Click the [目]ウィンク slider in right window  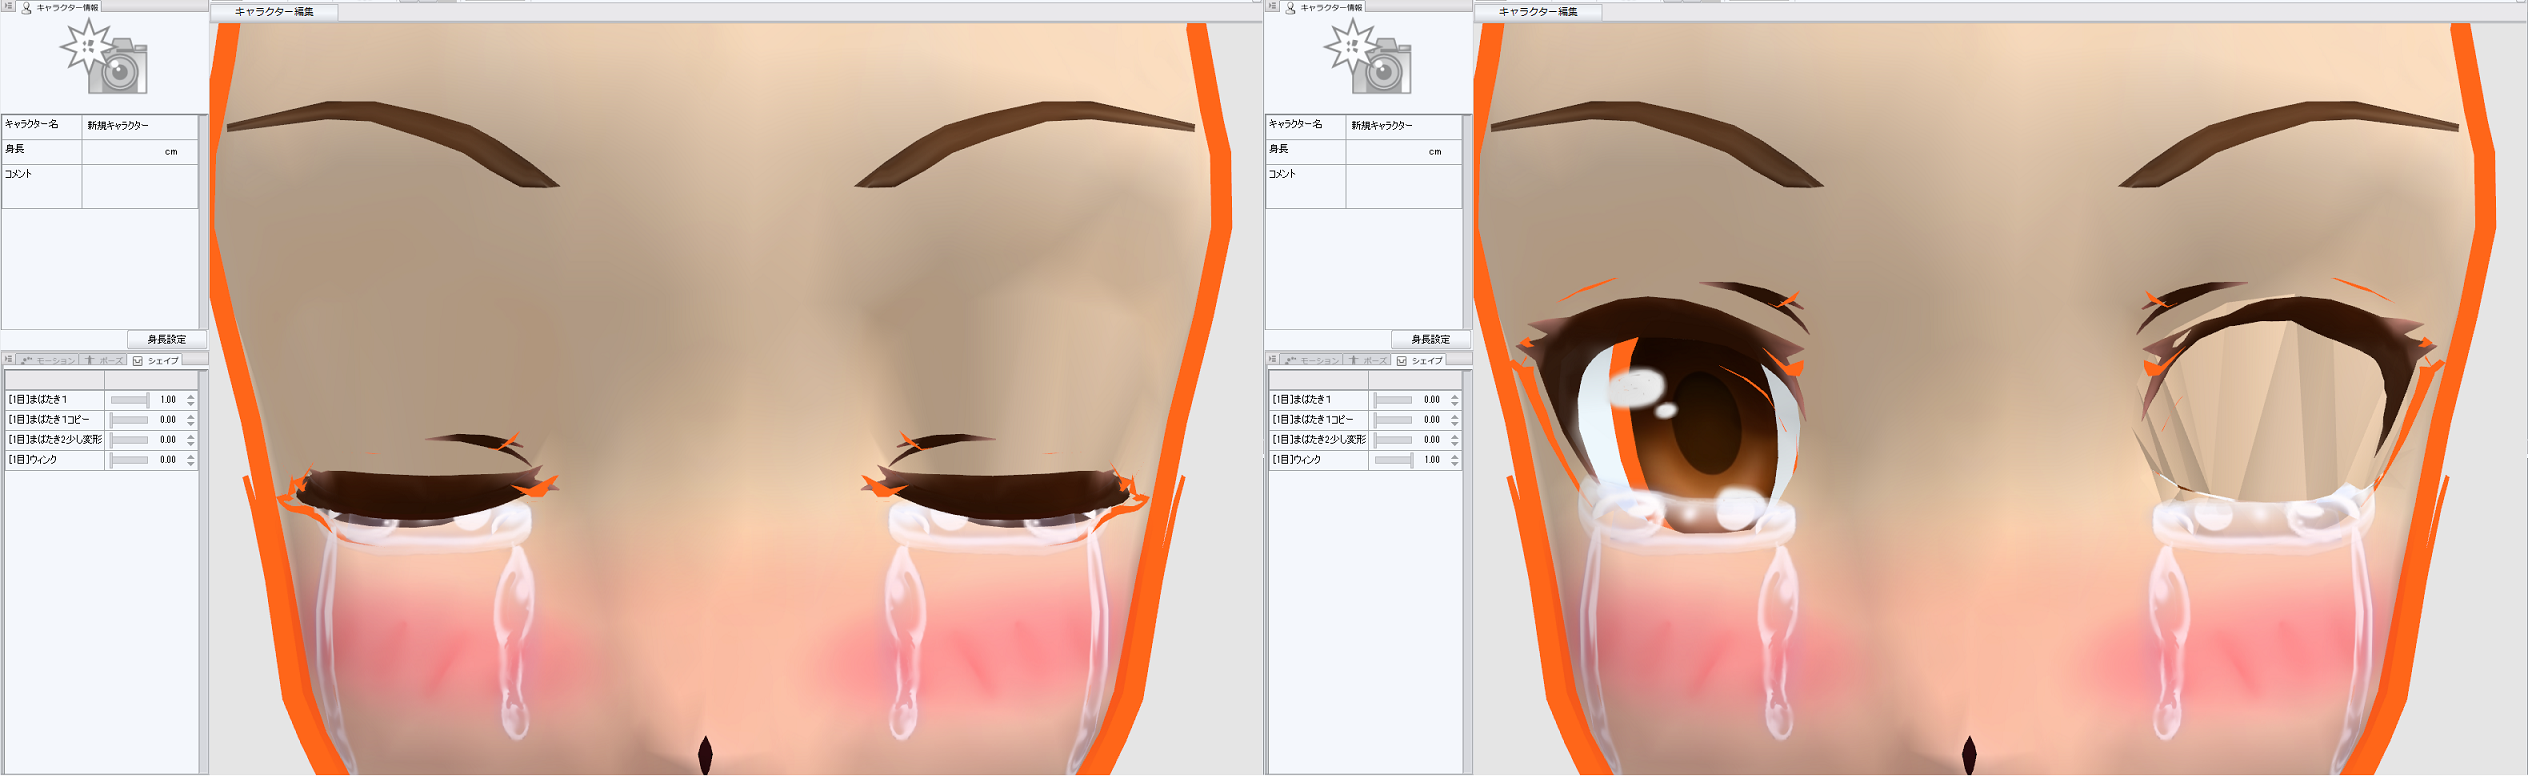coord(1394,460)
